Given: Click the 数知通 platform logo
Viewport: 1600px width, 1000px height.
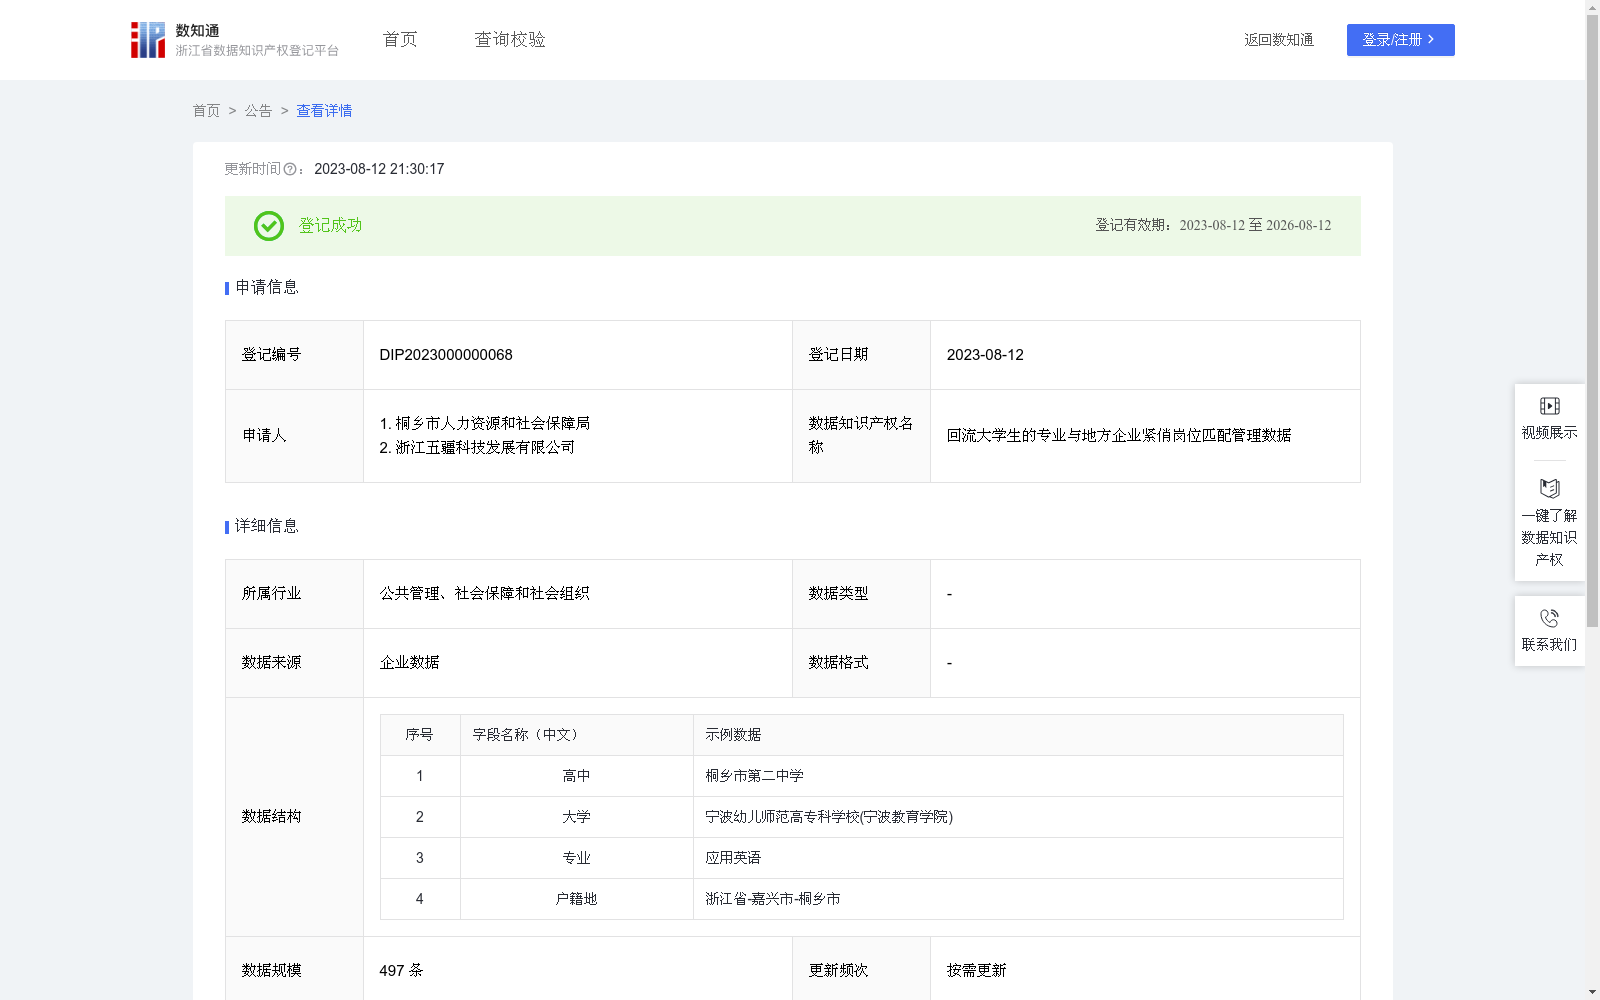Looking at the screenshot, I should (234, 40).
